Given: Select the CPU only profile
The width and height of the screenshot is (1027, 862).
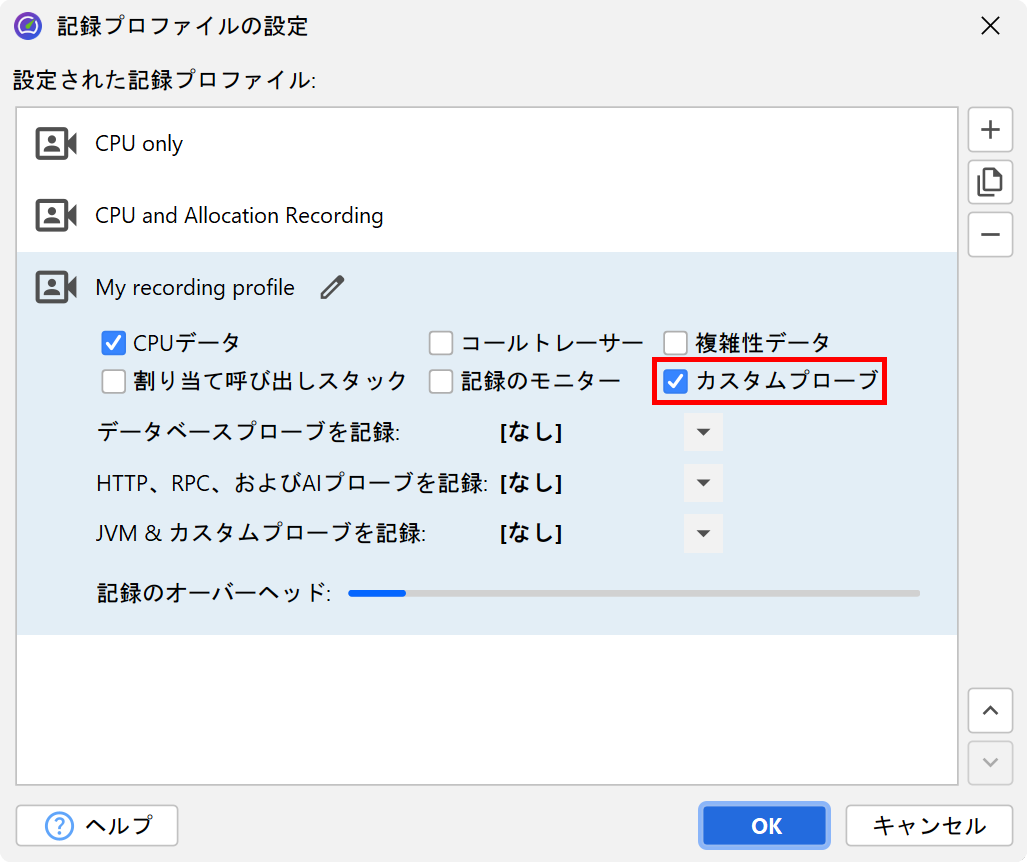Looking at the screenshot, I should (x=139, y=144).
